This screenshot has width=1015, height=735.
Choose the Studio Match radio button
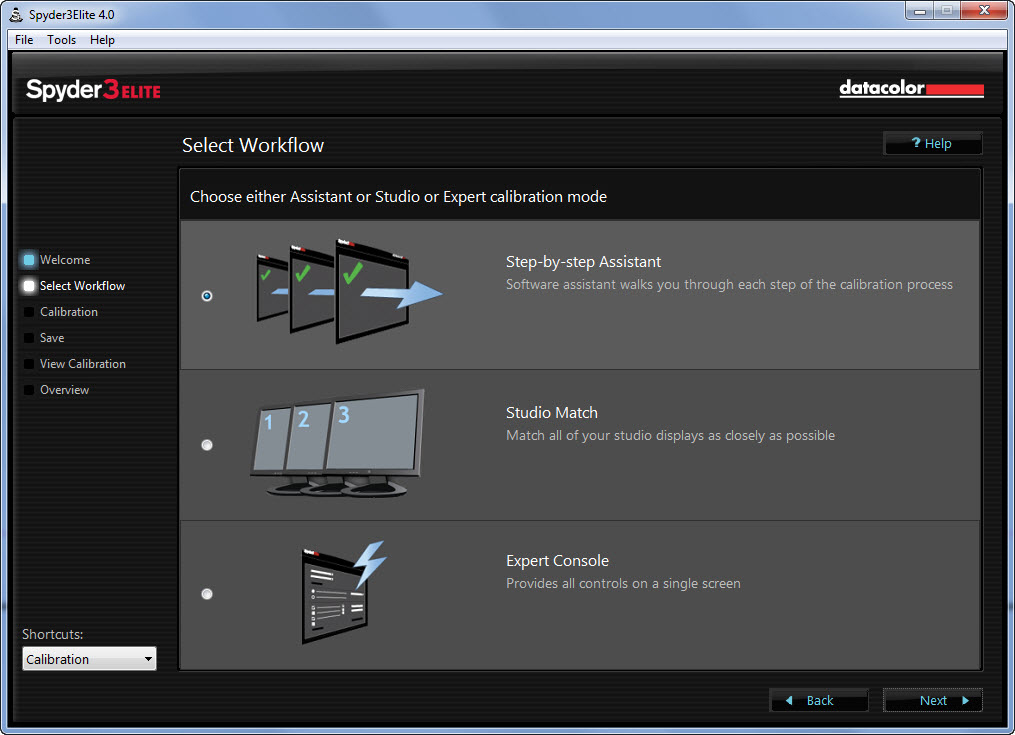point(207,445)
